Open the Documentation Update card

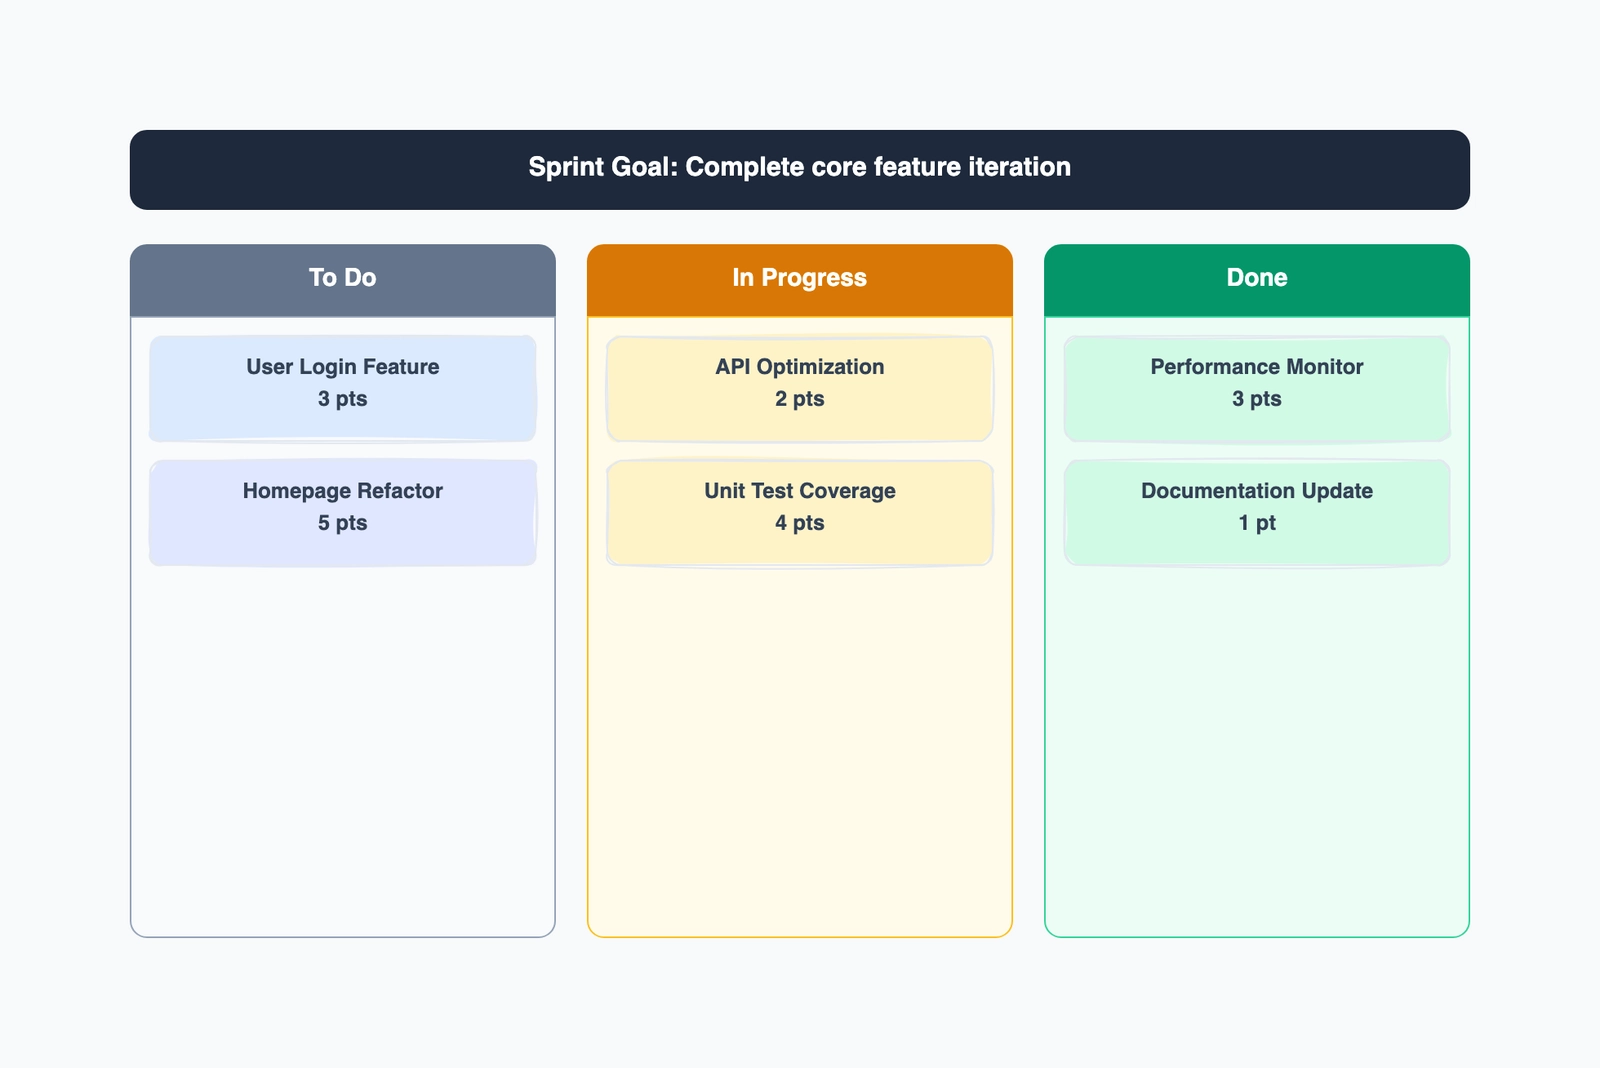[1255, 512]
